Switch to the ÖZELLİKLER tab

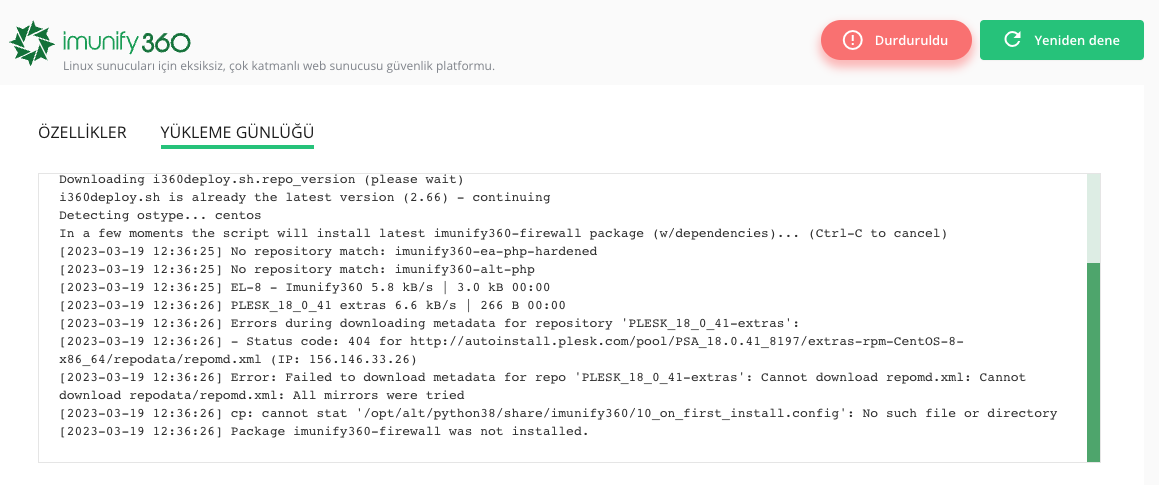pyautogui.click(x=82, y=133)
